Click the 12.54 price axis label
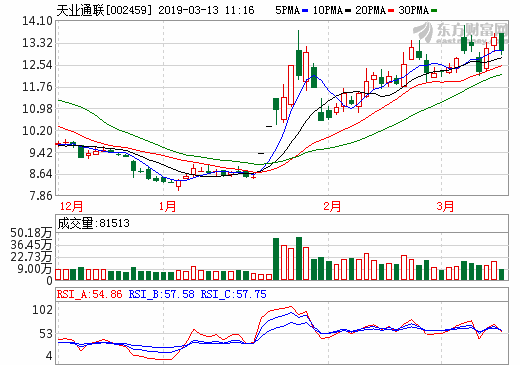The image size is (520, 365). [37, 65]
